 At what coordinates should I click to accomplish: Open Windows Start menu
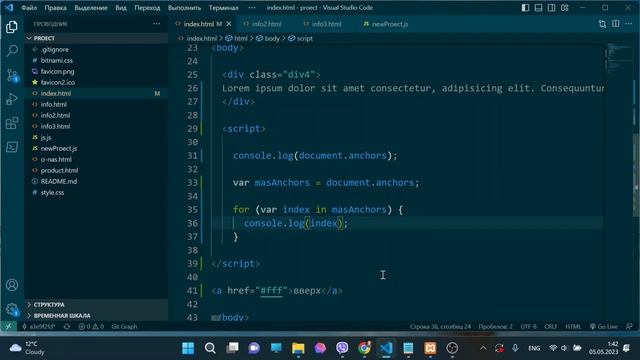click(x=188, y=348)
